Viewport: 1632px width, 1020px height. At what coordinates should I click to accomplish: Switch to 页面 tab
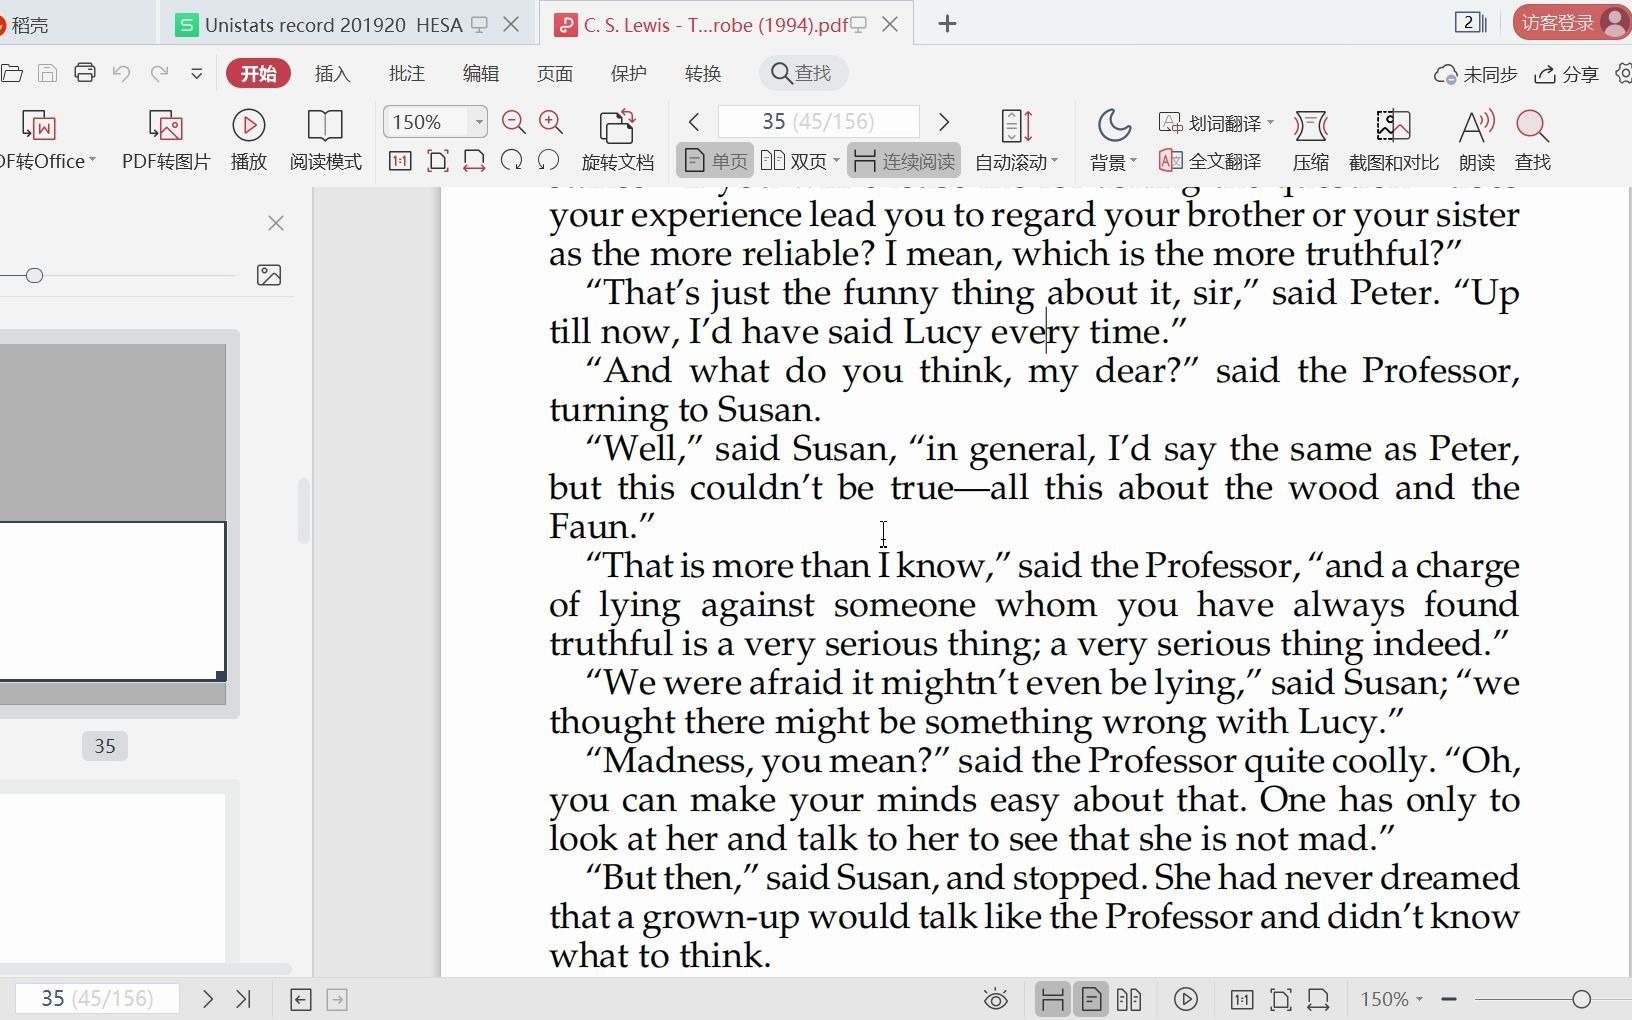pyautogui.click(x=554, y=73)
